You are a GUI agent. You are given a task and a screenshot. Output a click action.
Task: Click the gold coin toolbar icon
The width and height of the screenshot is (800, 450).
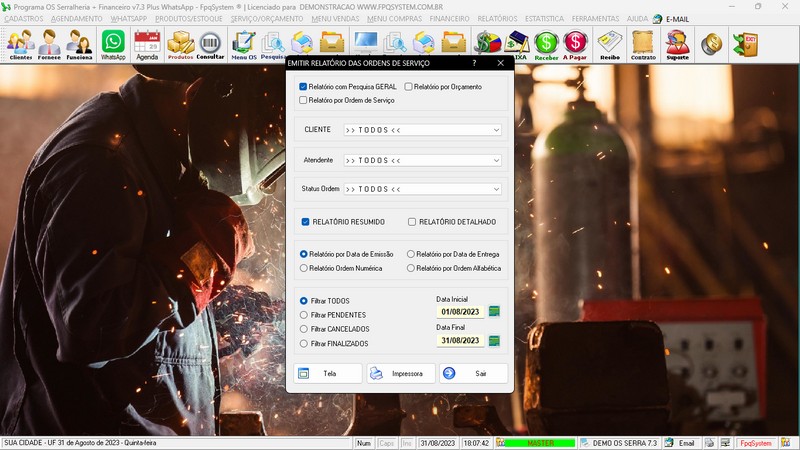click(711, 44)
